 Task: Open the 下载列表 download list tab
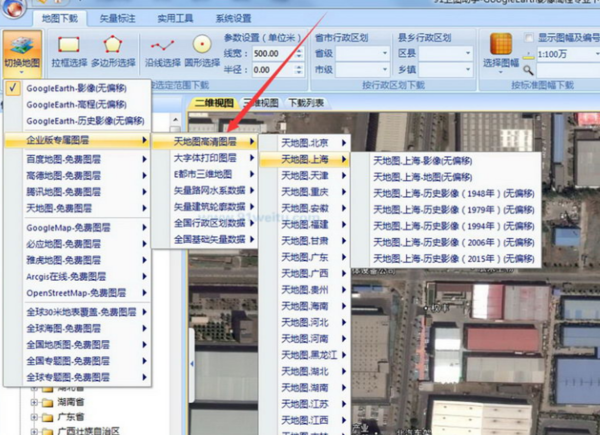306,103
